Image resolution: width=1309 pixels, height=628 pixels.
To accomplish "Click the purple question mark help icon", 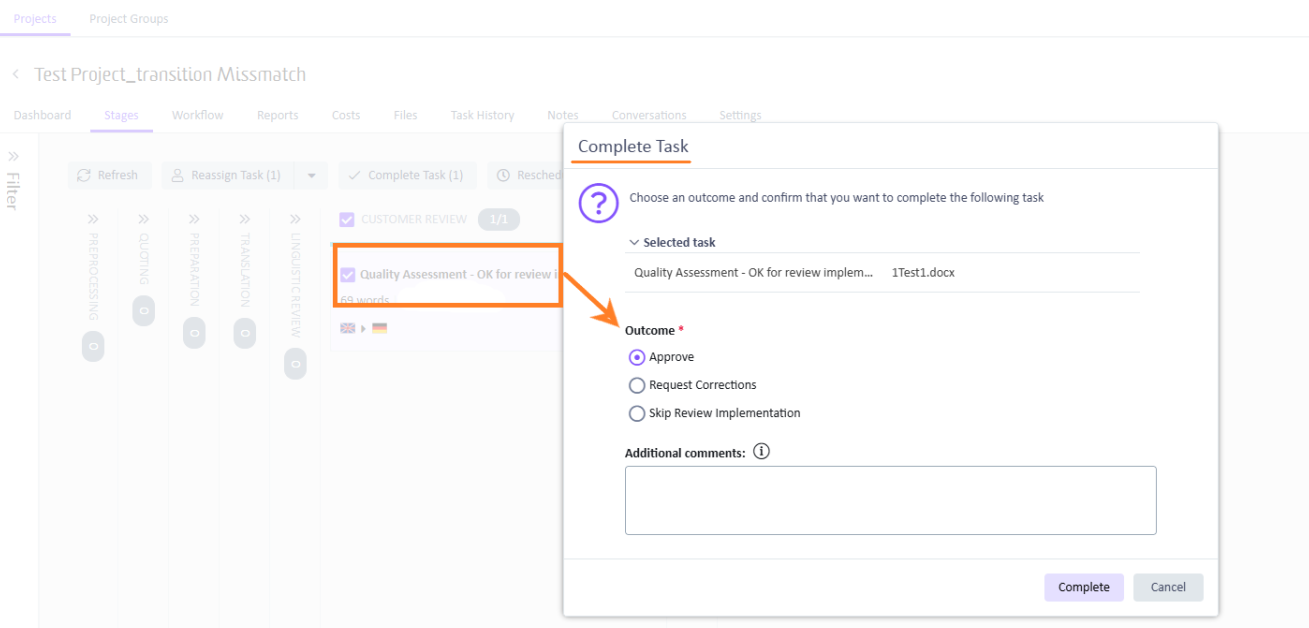I will (x=598, y=202).
